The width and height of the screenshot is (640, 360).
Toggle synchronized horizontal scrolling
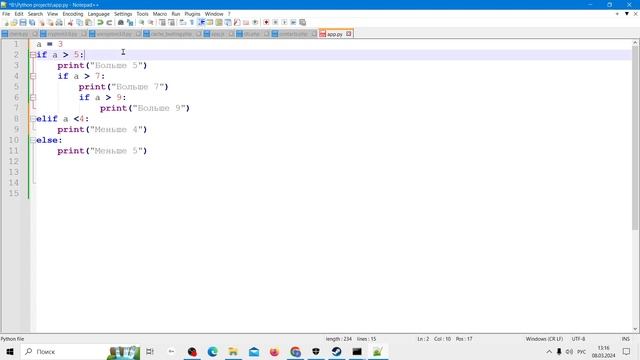pyautogui.click(x=171, y=22)
